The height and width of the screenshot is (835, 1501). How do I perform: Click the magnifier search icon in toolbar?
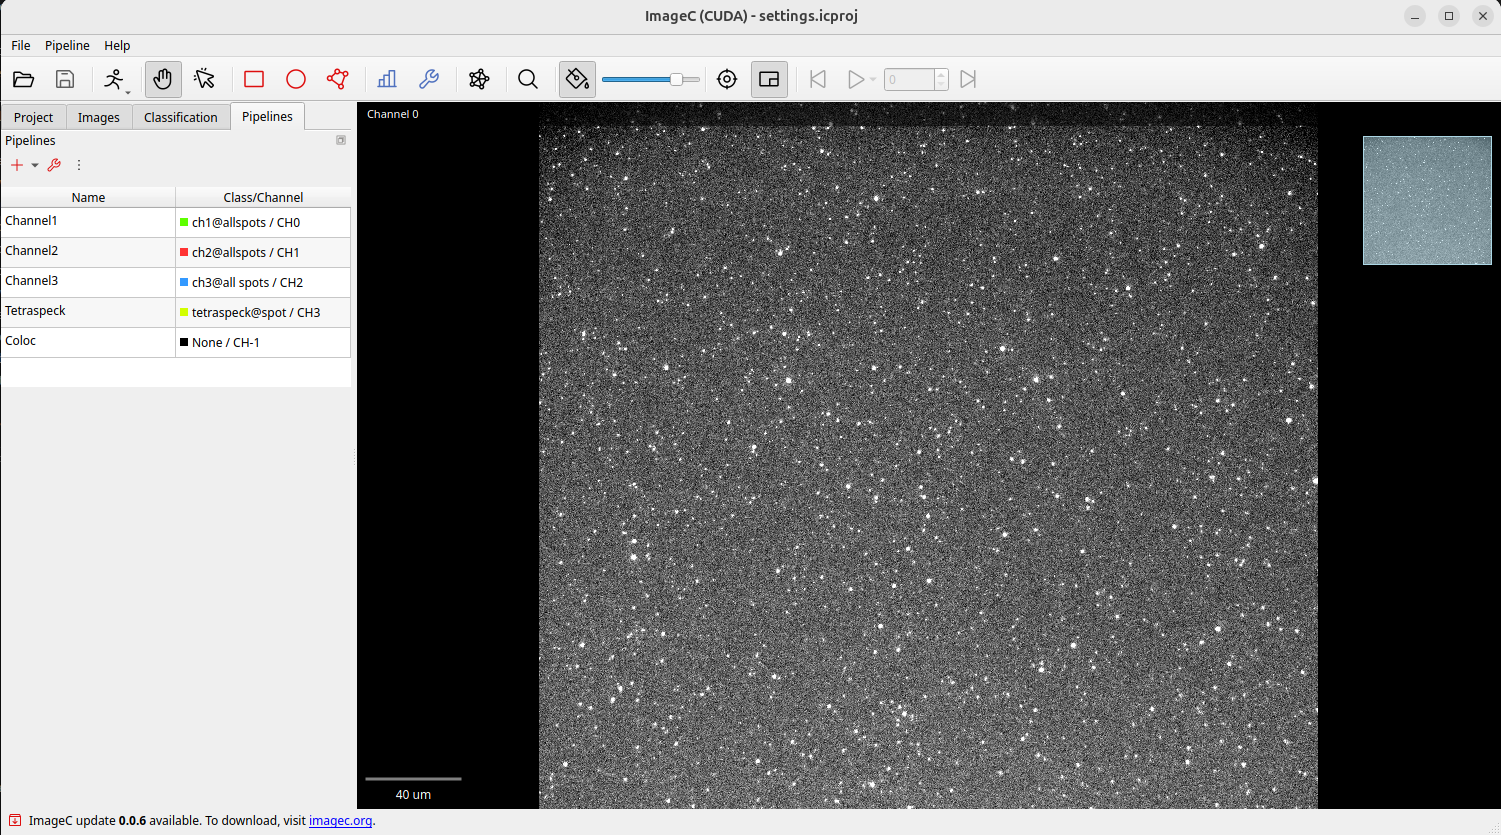(528, 79)
